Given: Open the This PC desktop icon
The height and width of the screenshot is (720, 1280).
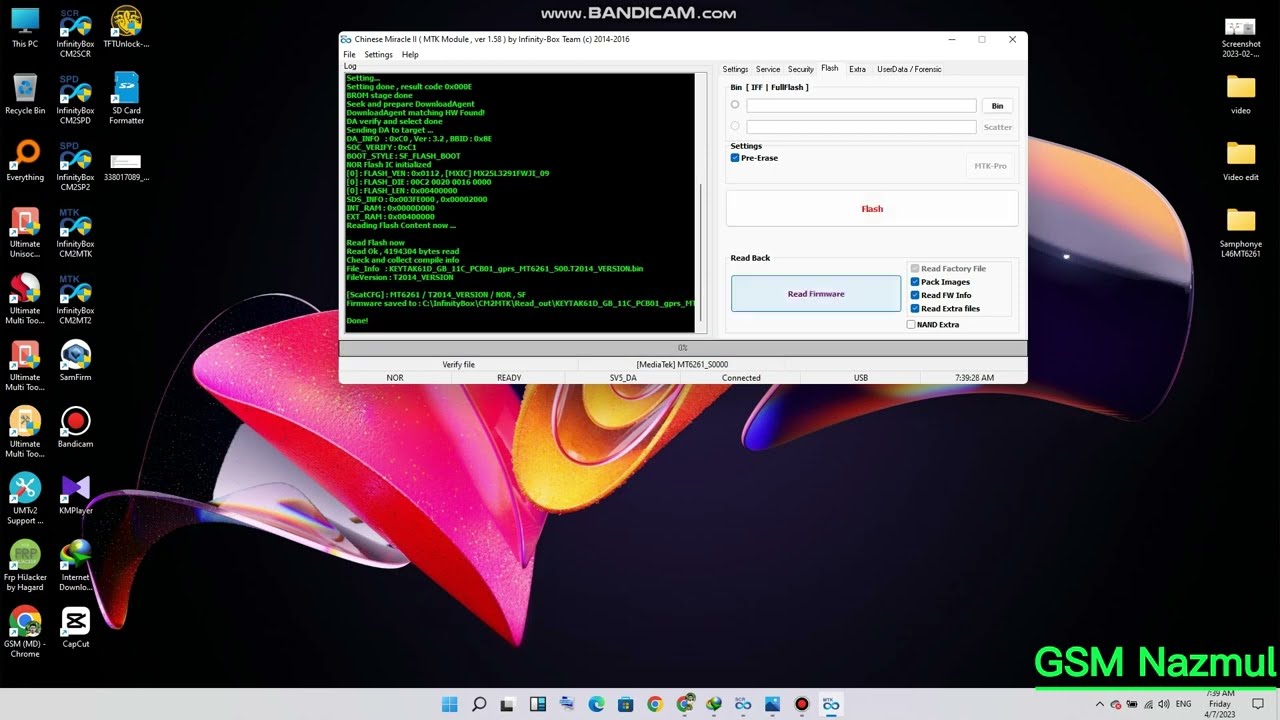Looking at the screenshot, I should (25, 28).
